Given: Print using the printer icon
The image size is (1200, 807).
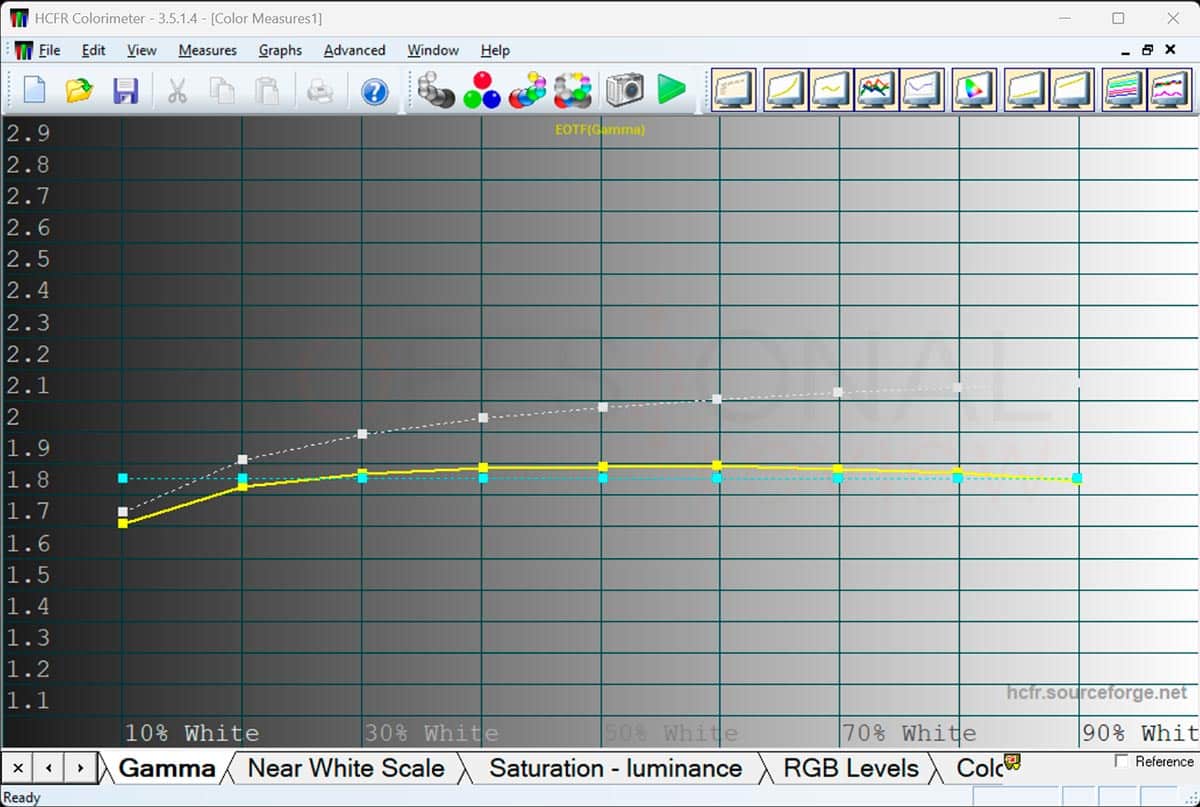Looking at the screenshot, I should point(320,90).
